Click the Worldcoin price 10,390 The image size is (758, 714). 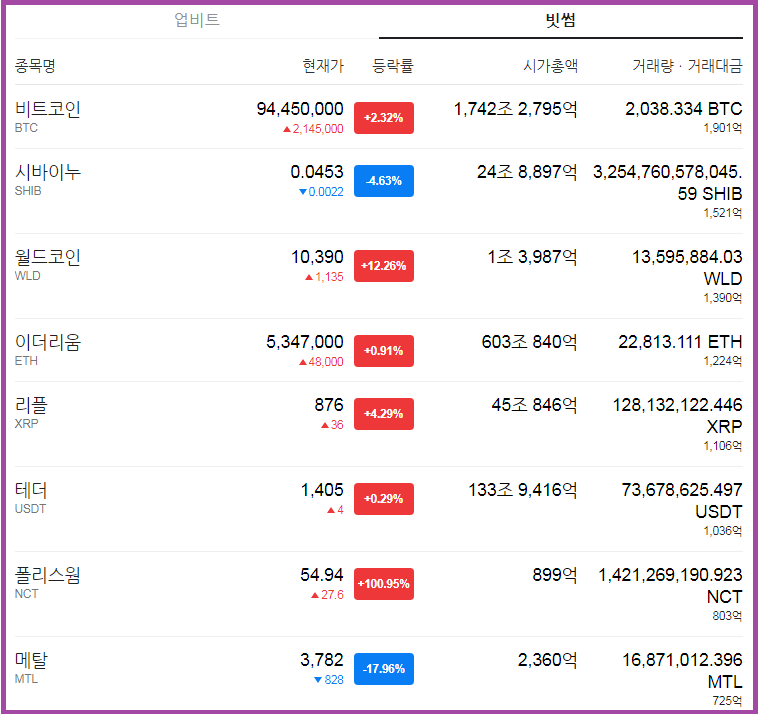point(317,257)
